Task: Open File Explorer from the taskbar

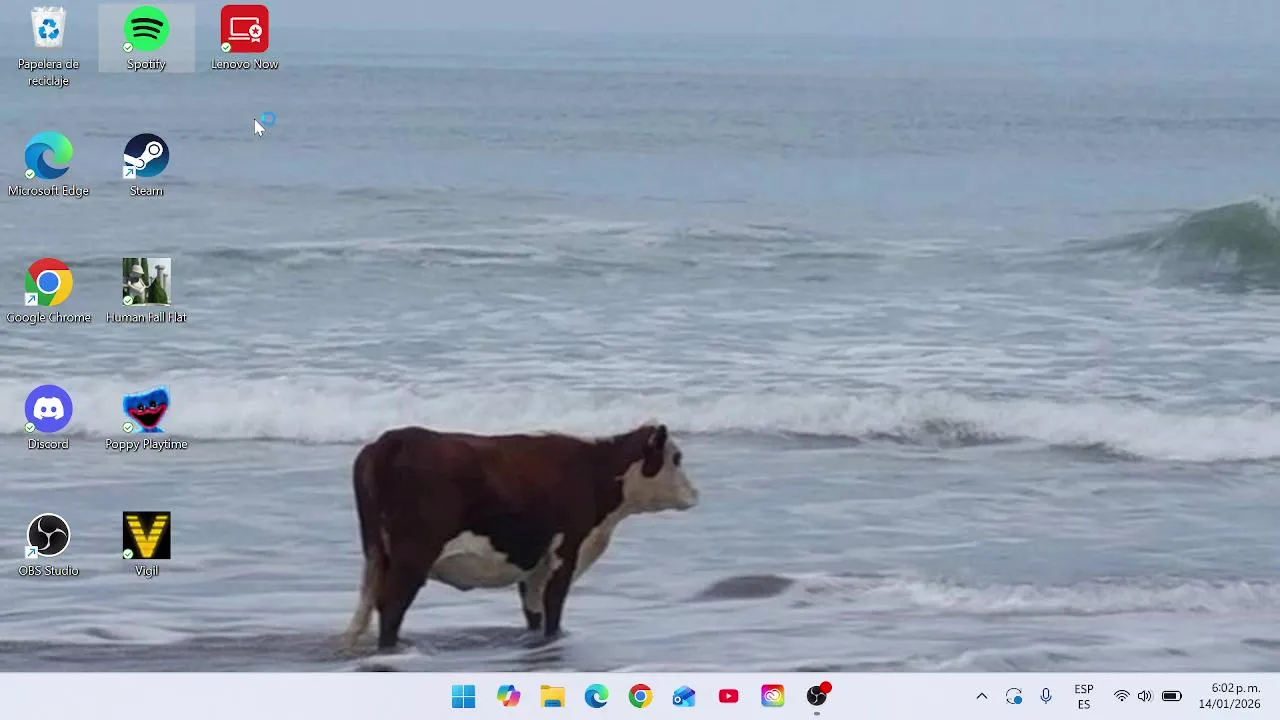Action: (x=552, y=696)
